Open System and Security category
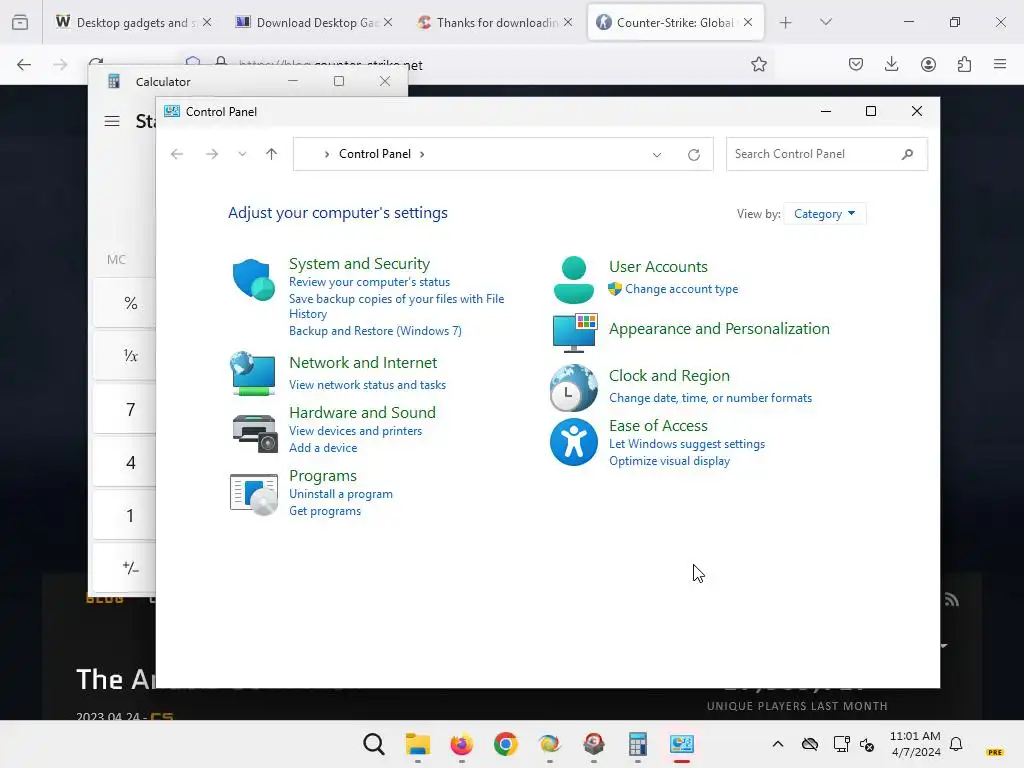 click(359, 263)
